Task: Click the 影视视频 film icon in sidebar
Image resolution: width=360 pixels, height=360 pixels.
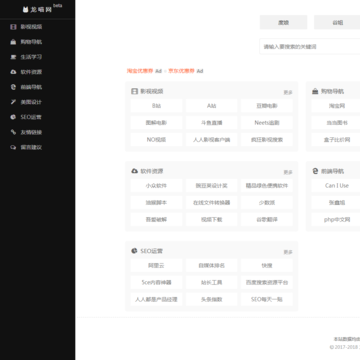Action: click(x=13, y=27)
